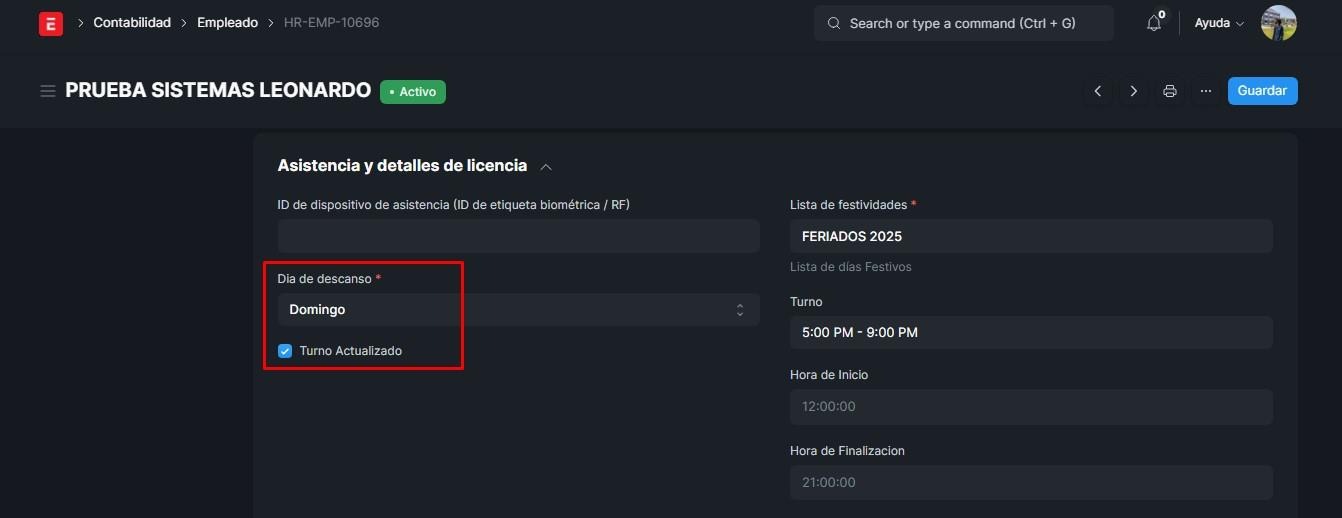Toggle the sidebar hamburger menu
This screenshot has height=518, width=1342.
[x=47, y=91]
